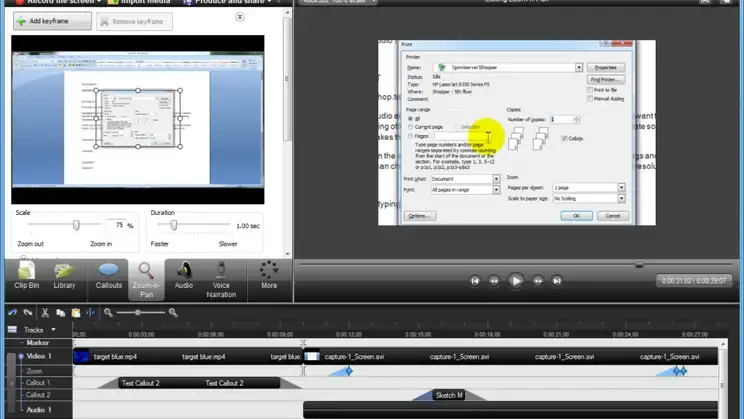The width and height of the screenshot is (744, 419).
Task: Click the preview playback scrubber handle
Action: click(639, 265)
